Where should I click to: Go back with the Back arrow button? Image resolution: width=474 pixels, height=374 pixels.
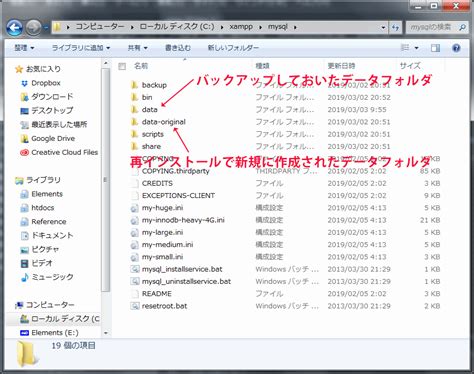coord(14,27)
